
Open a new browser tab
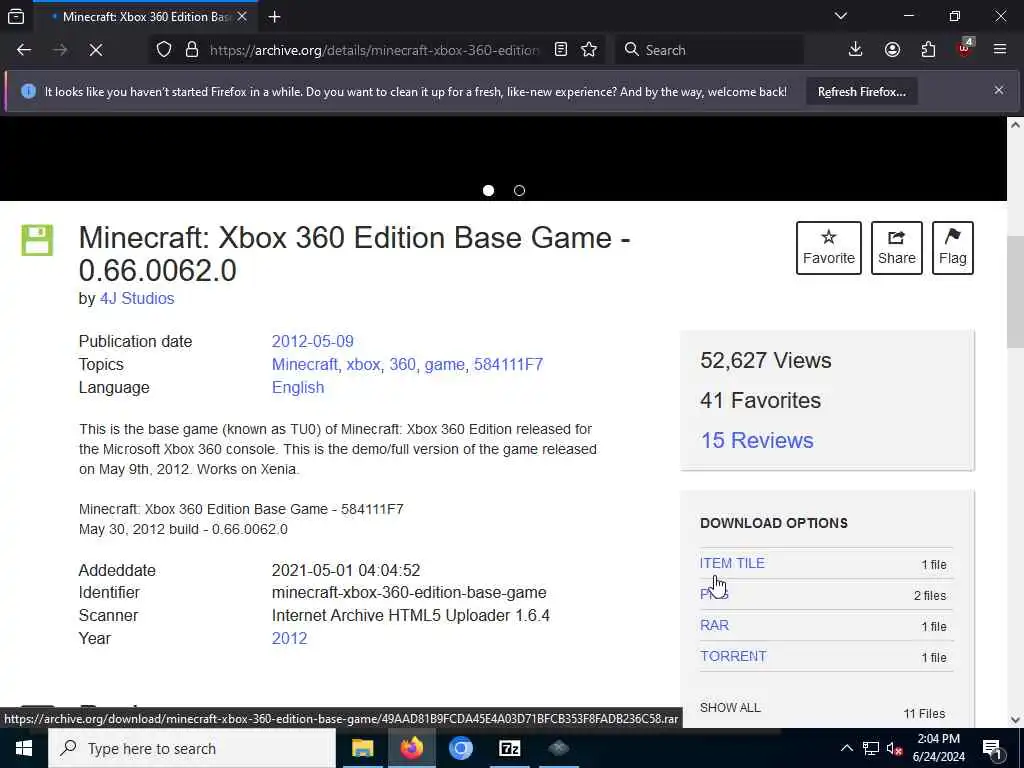(x=274, y=17)
